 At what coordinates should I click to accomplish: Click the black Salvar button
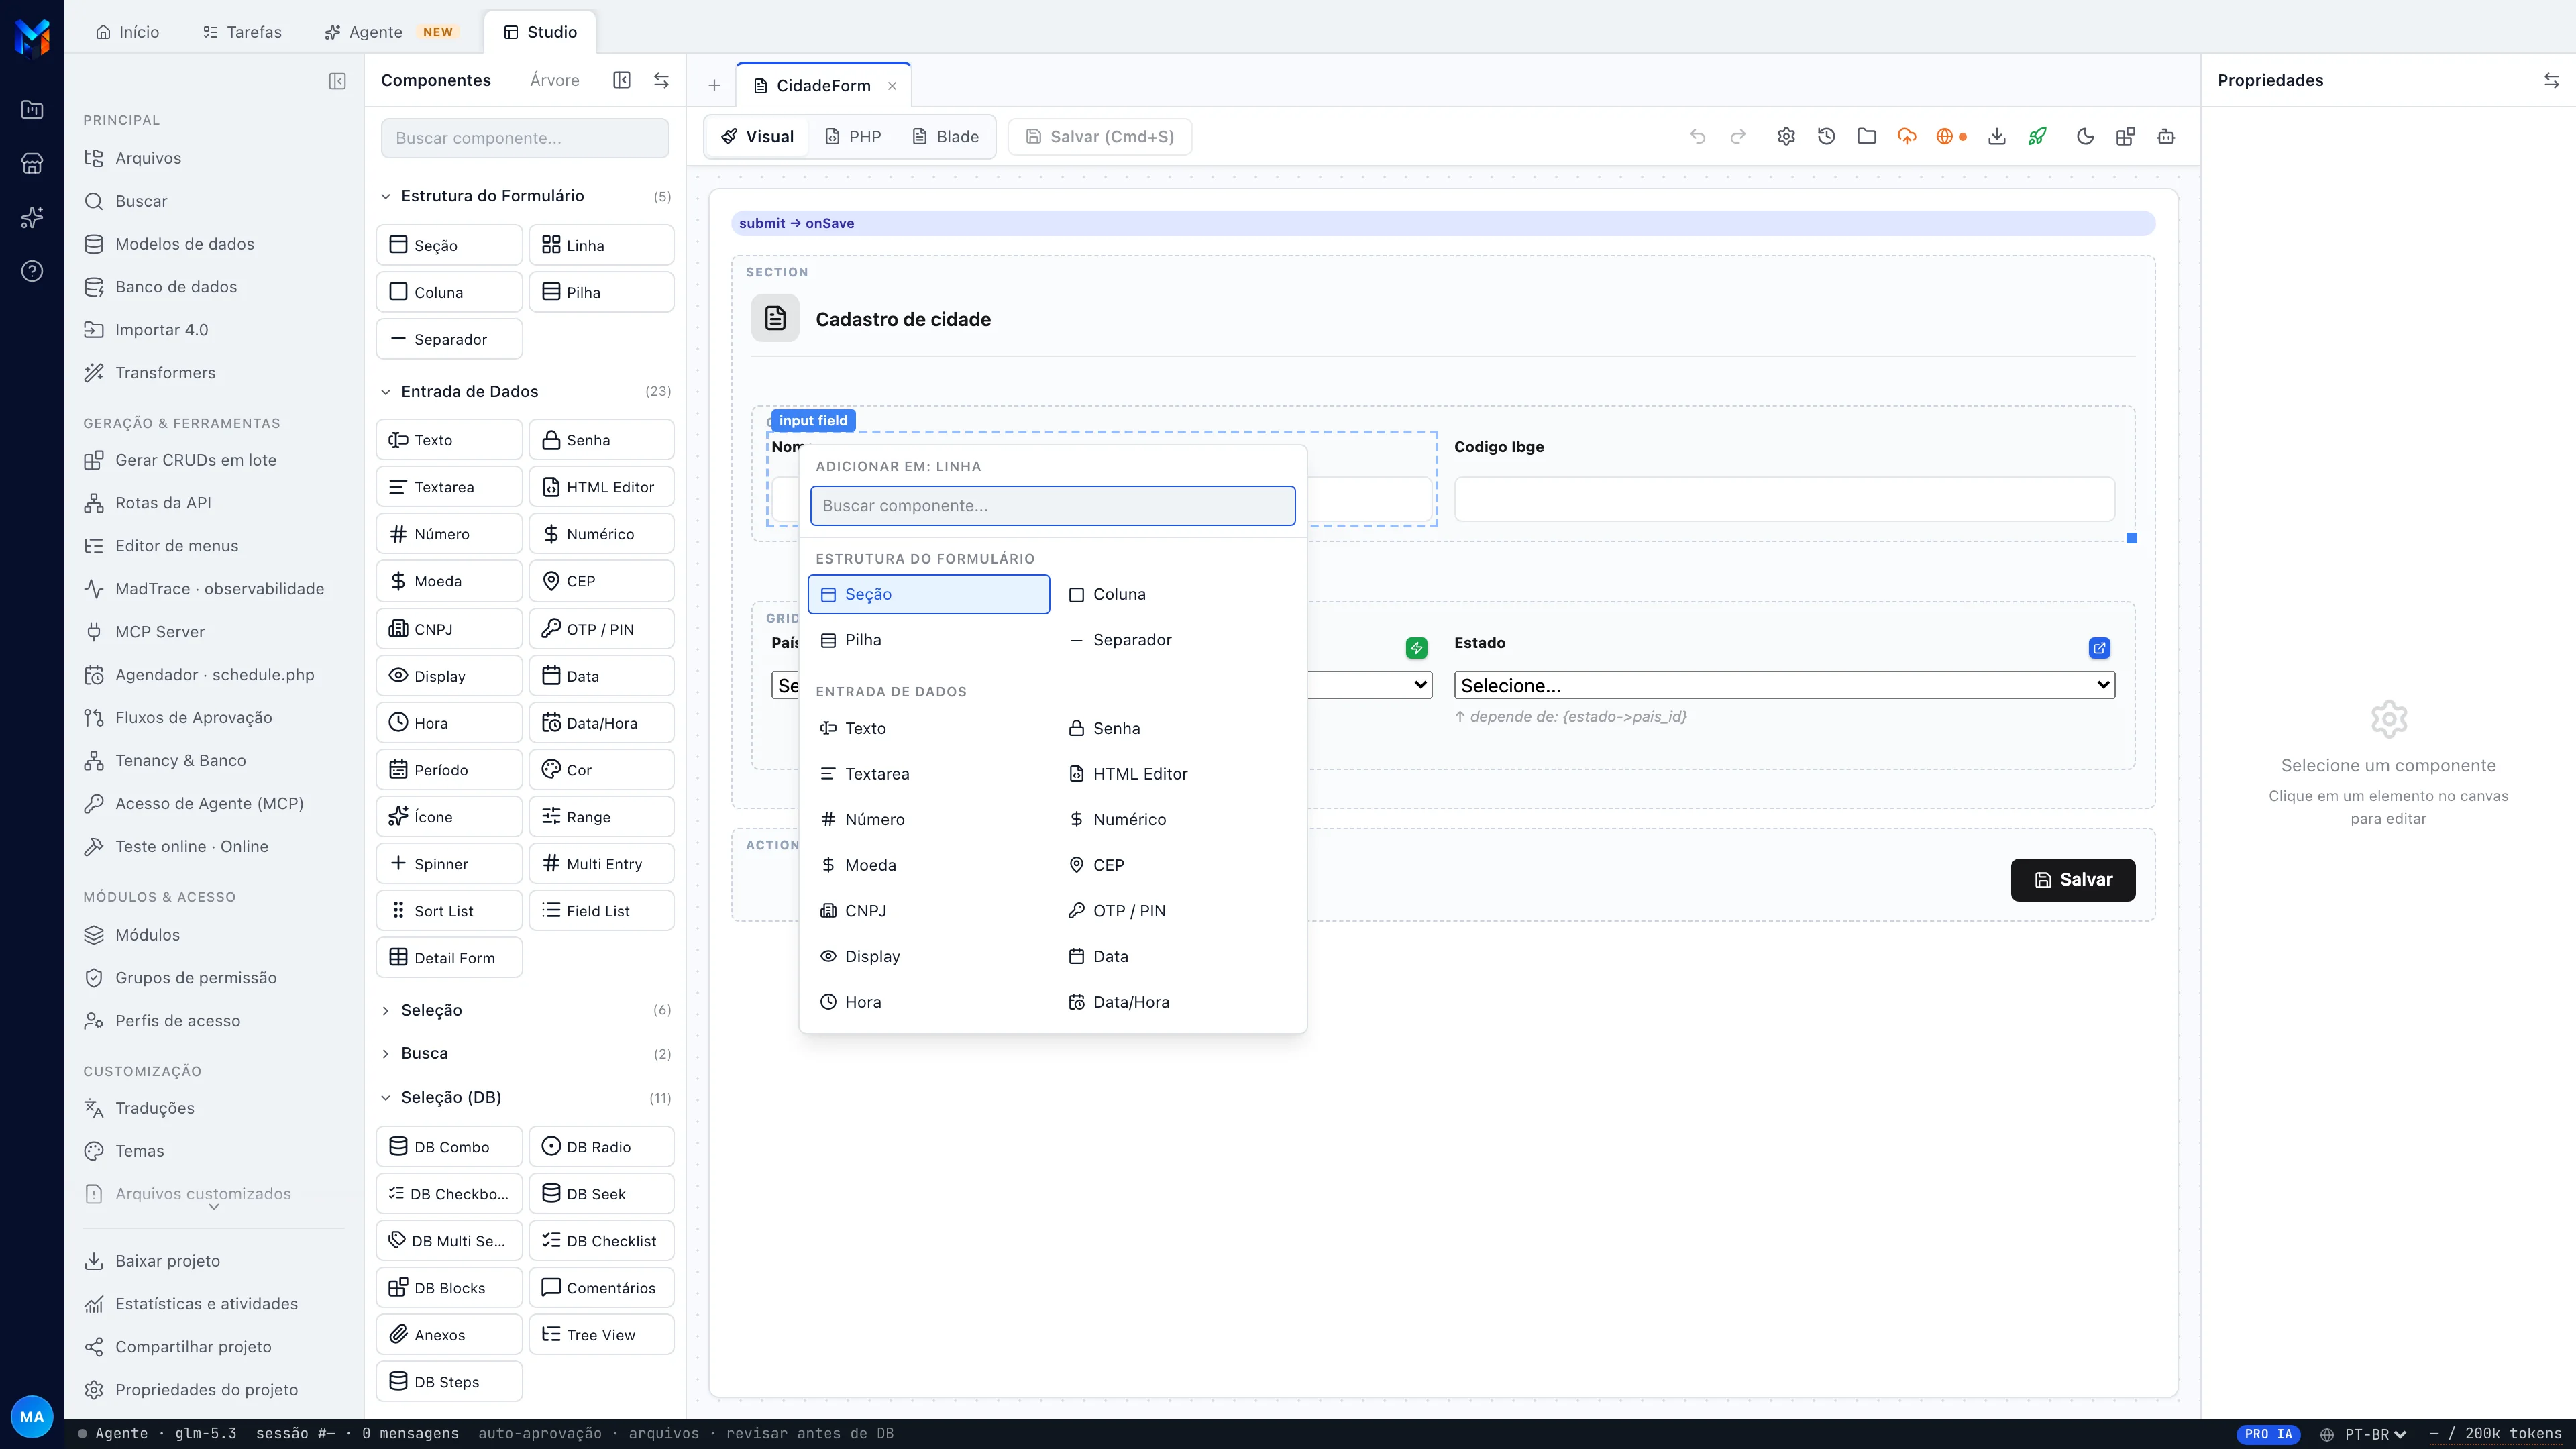tap(2073, 880)
